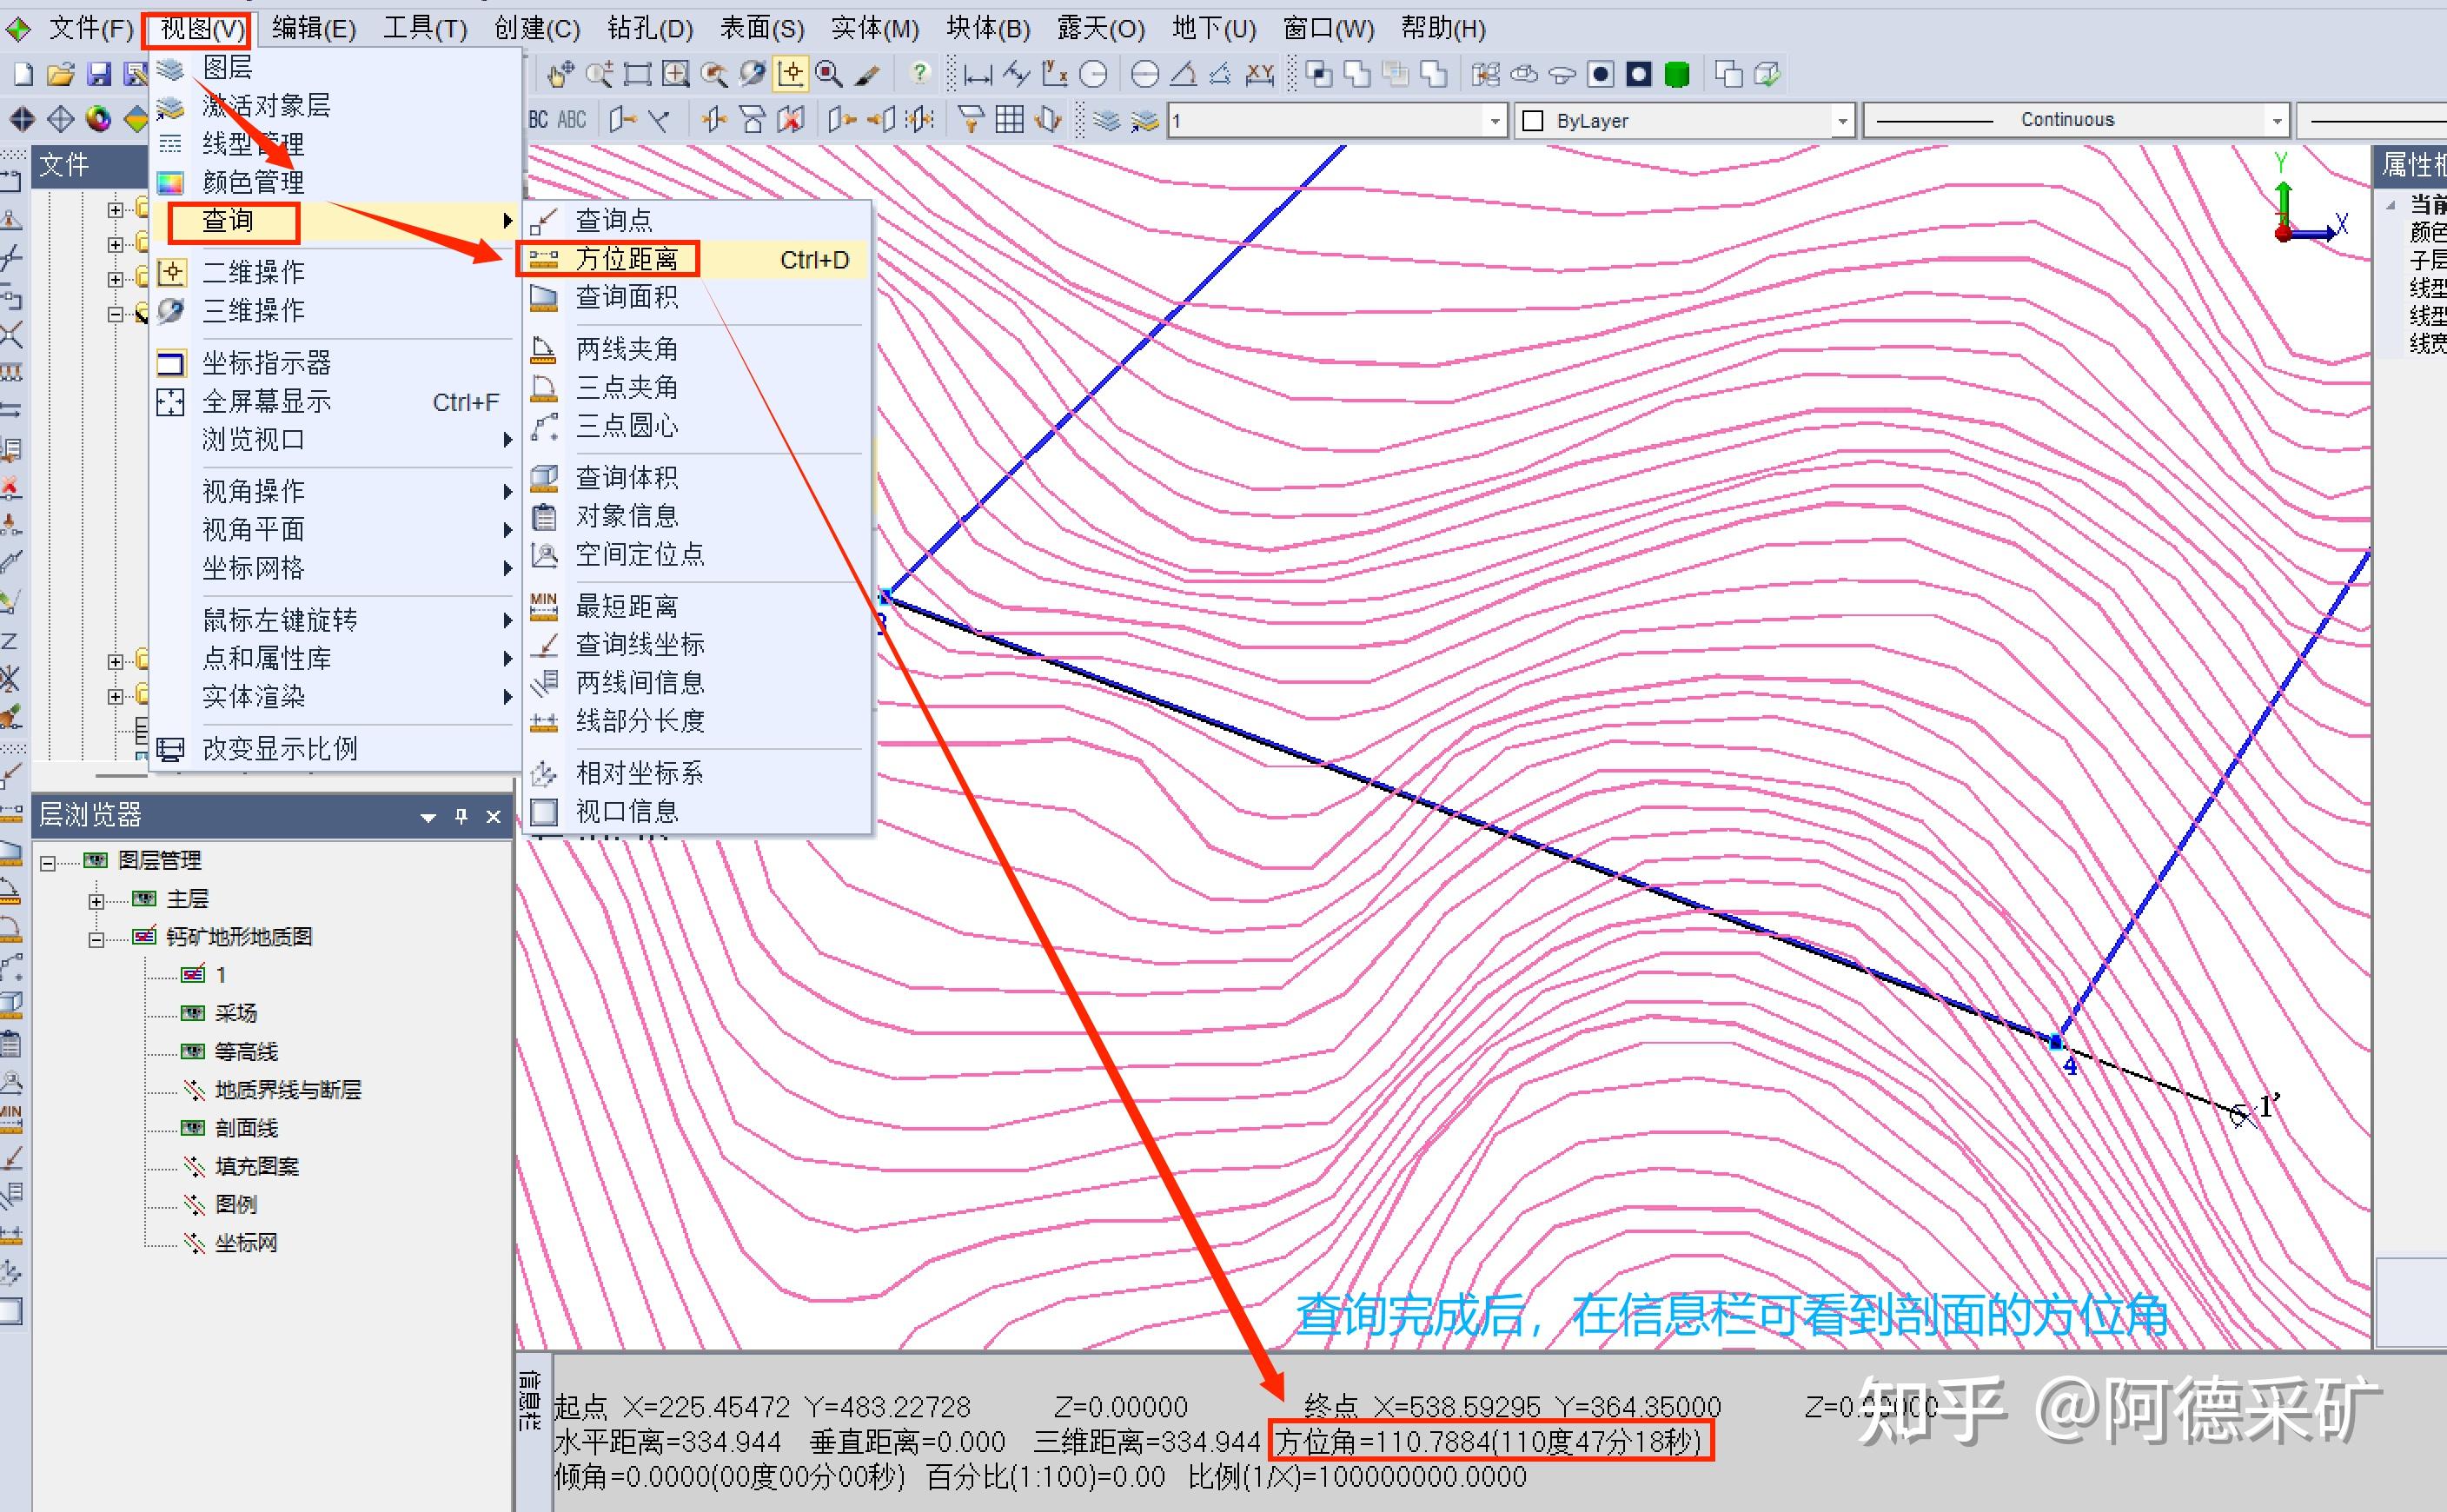Toggle the active-layer icon of layer 1
The width and height of the screenshot is (2447, 1512).
[x=193, y=974]
